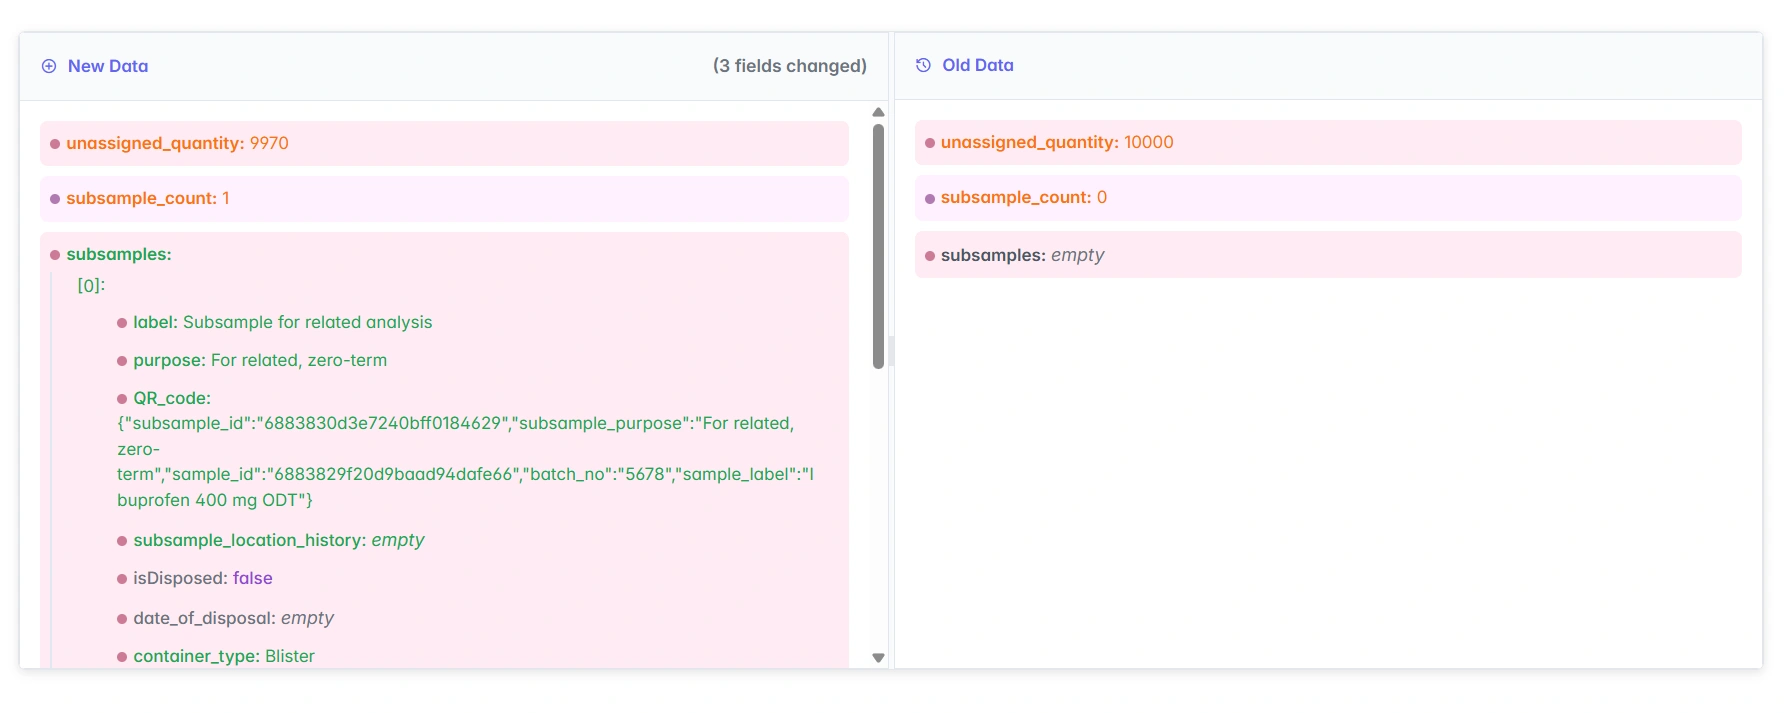Click the panel divider resize handle

pyautogui.click(x=891, y=350)
